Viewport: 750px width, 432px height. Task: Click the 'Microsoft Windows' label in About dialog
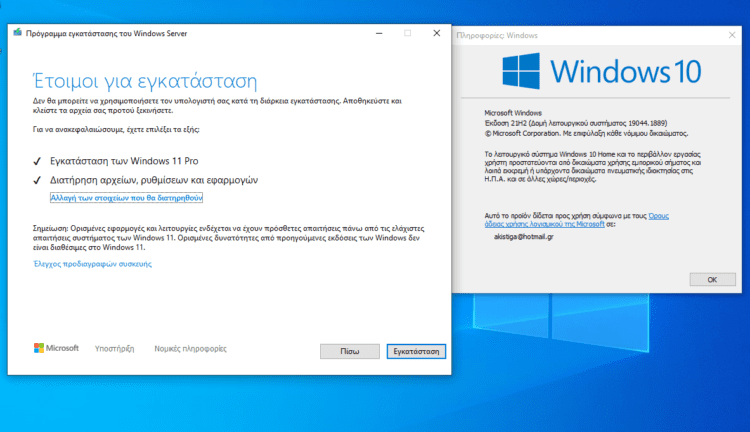pyautogui.click(x=513, y=113)
